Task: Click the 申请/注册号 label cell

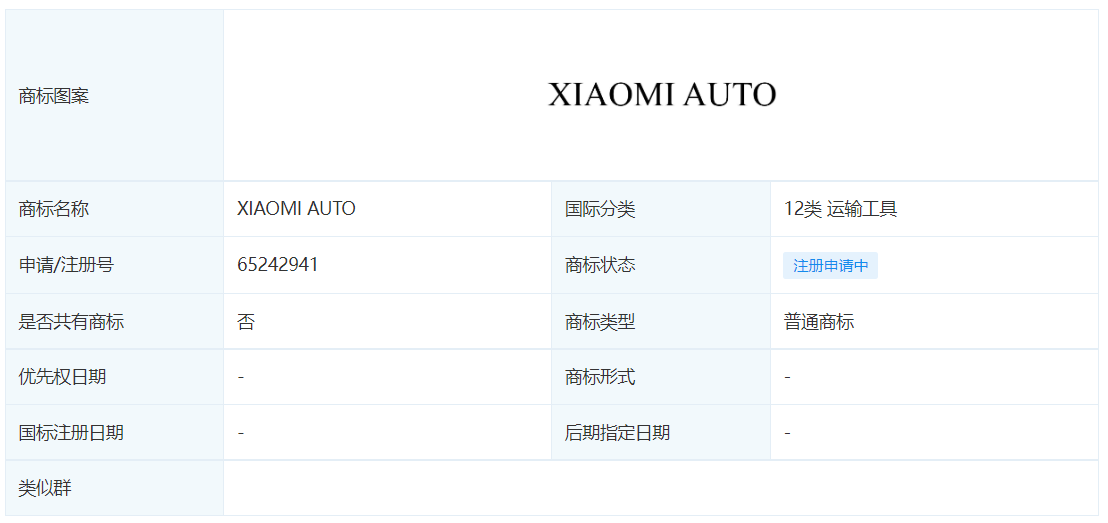Action: tap(114, 265)
